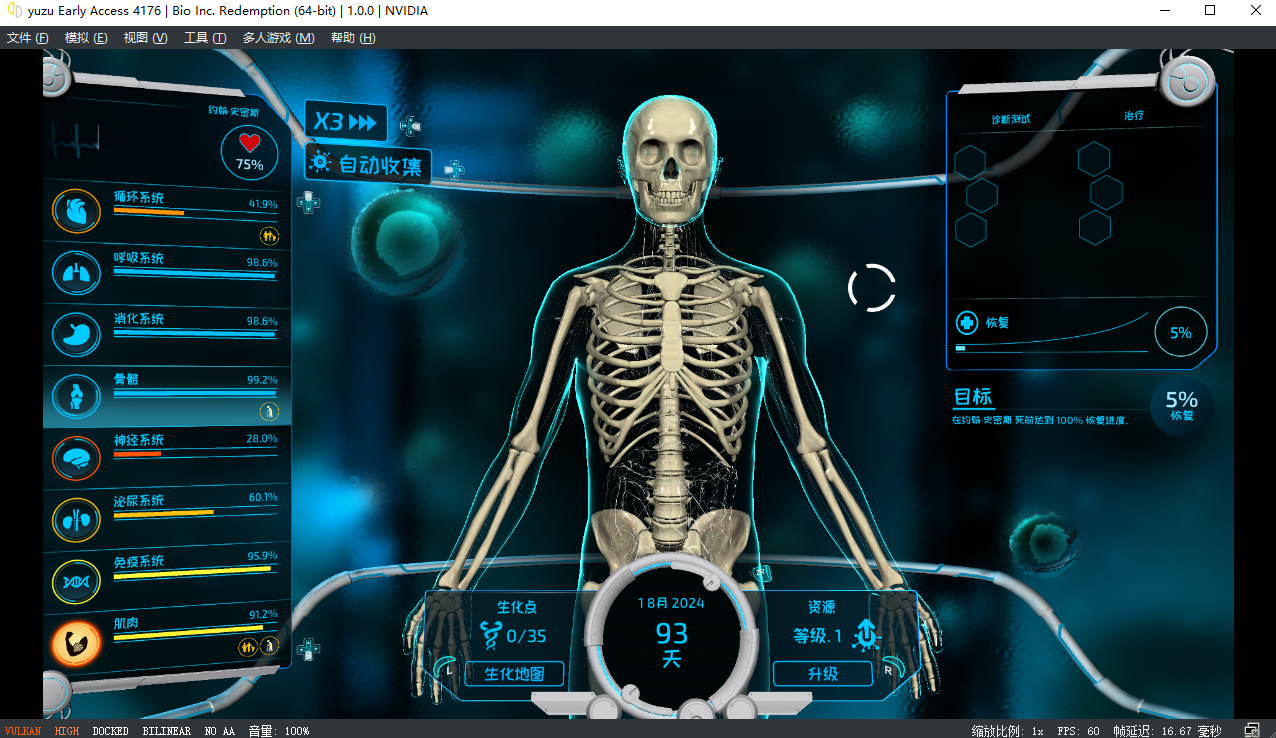Click the recovery medical cross icon
The height and width of the screenshot is (738, 1276).
[x=967, y=323]
